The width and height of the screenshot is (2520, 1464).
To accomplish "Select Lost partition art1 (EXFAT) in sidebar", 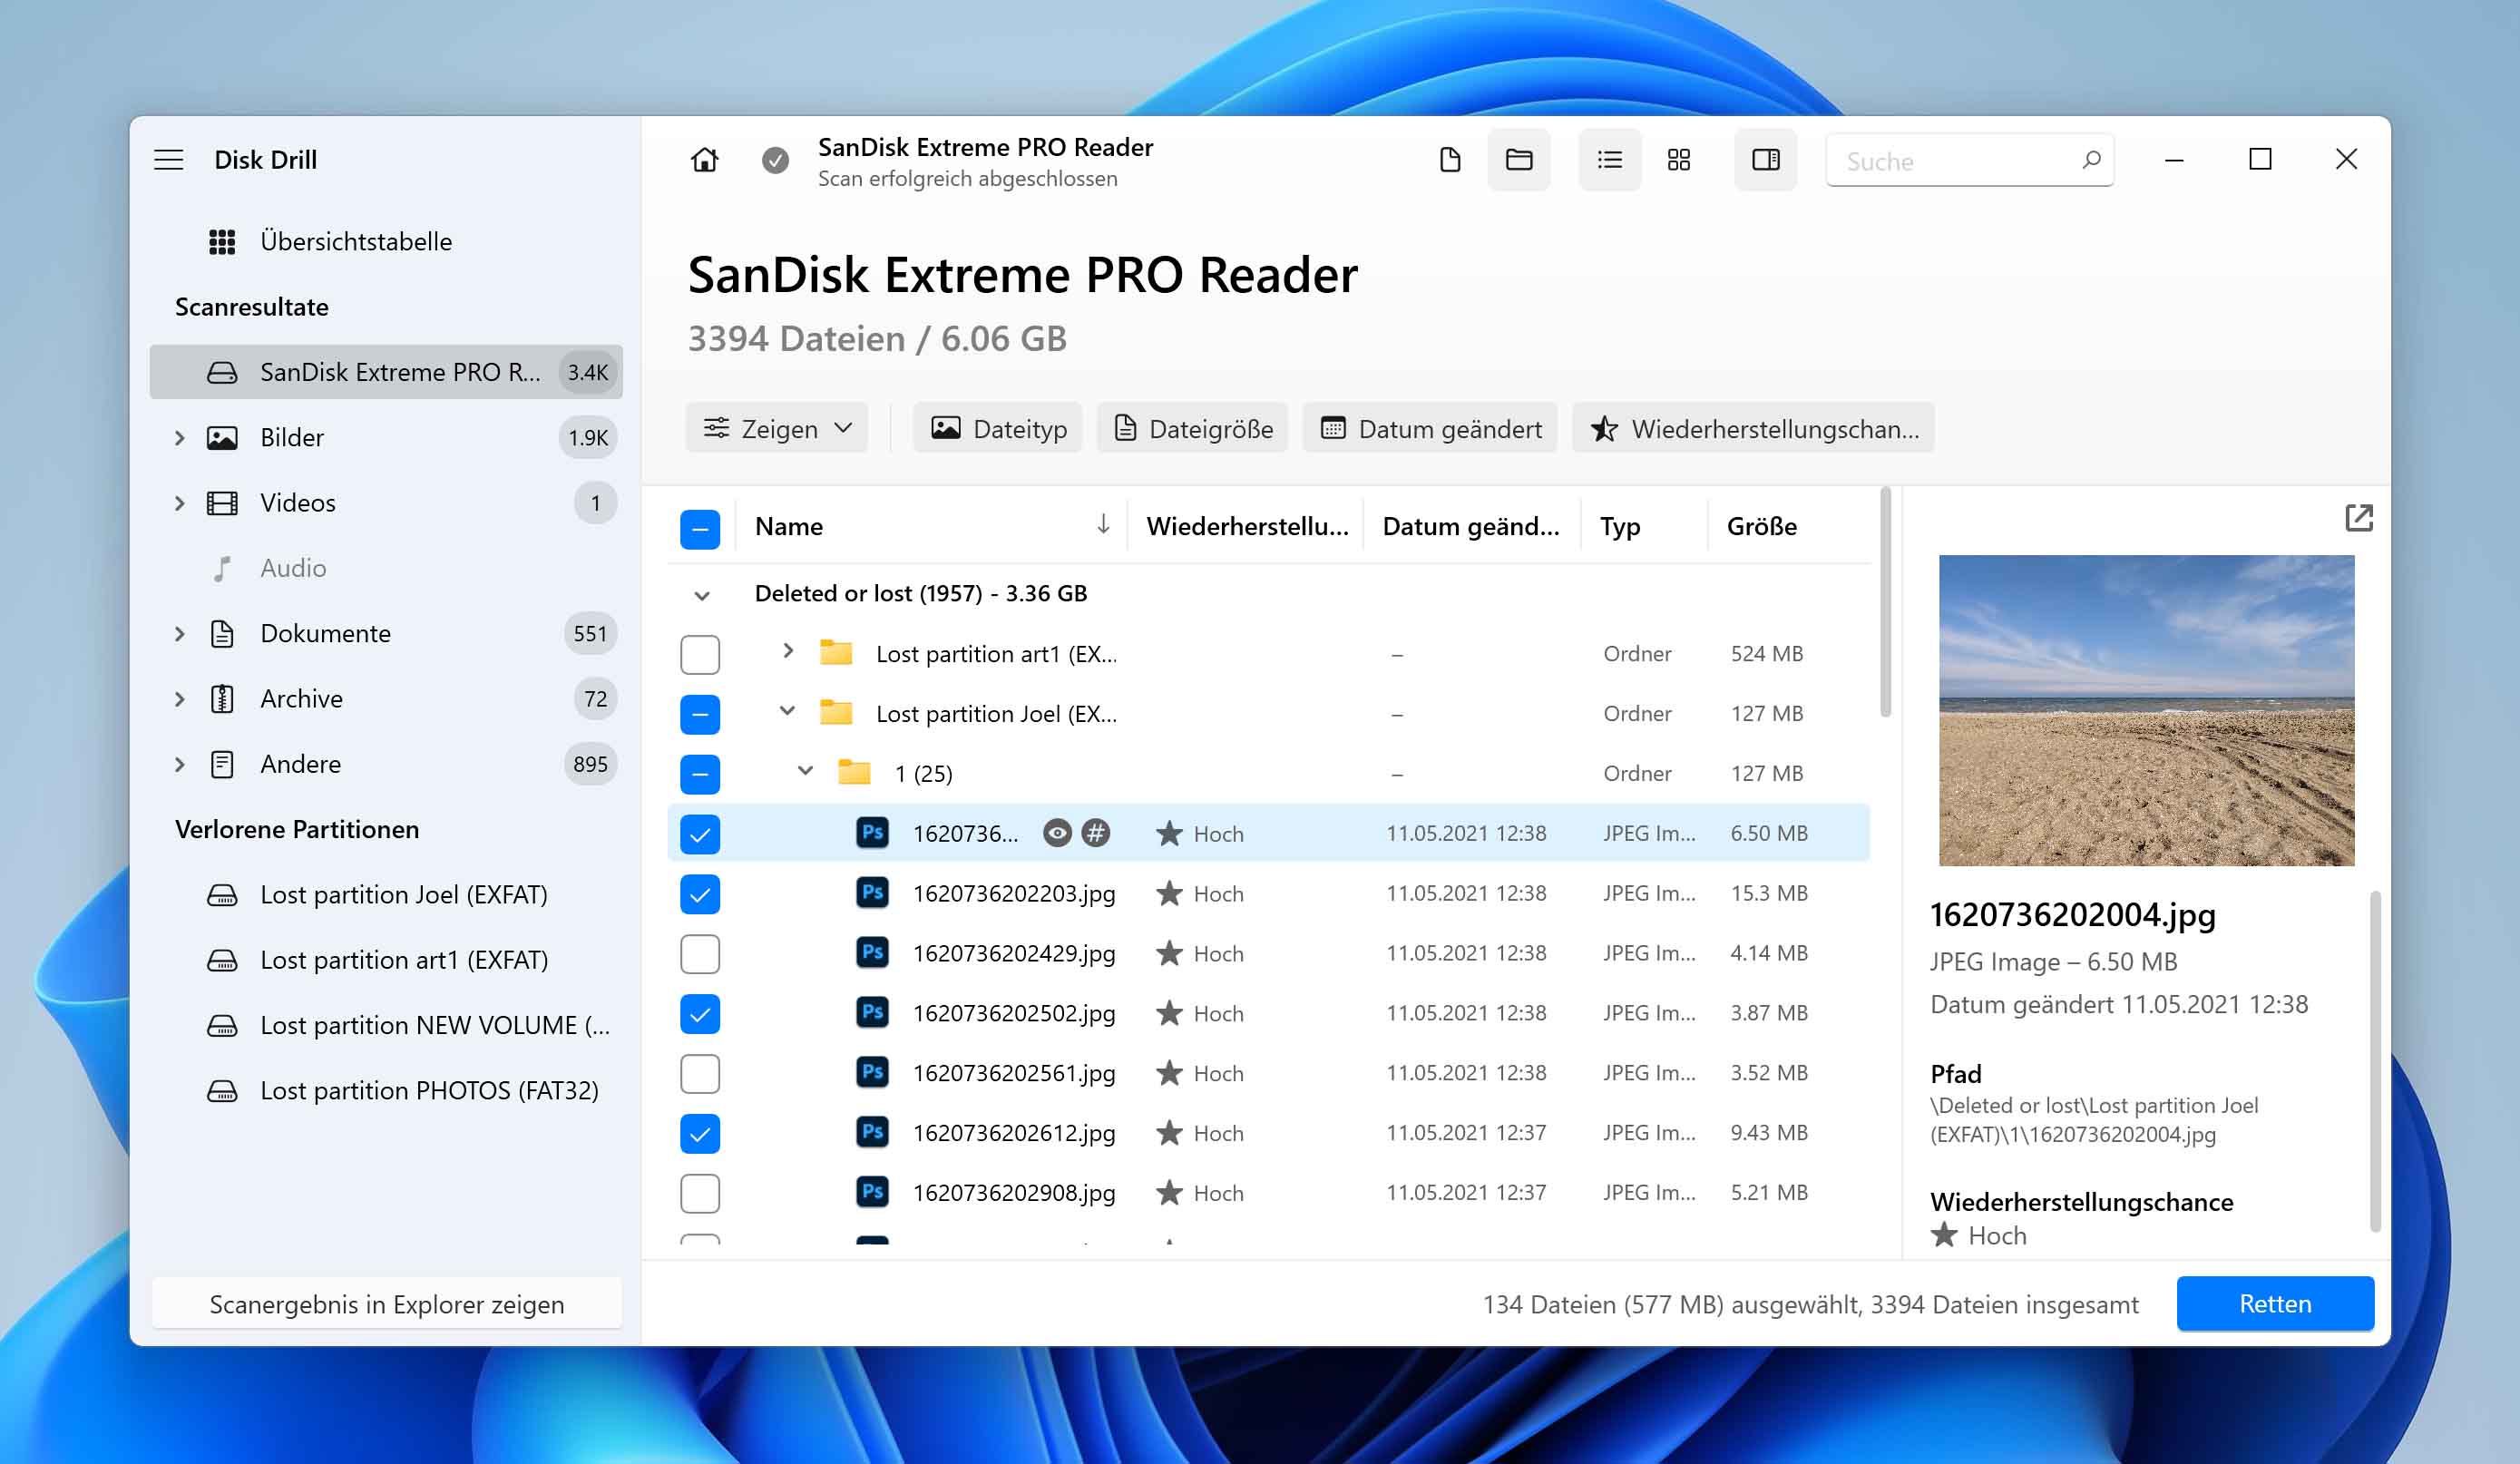I will click(x=386, y=960).
